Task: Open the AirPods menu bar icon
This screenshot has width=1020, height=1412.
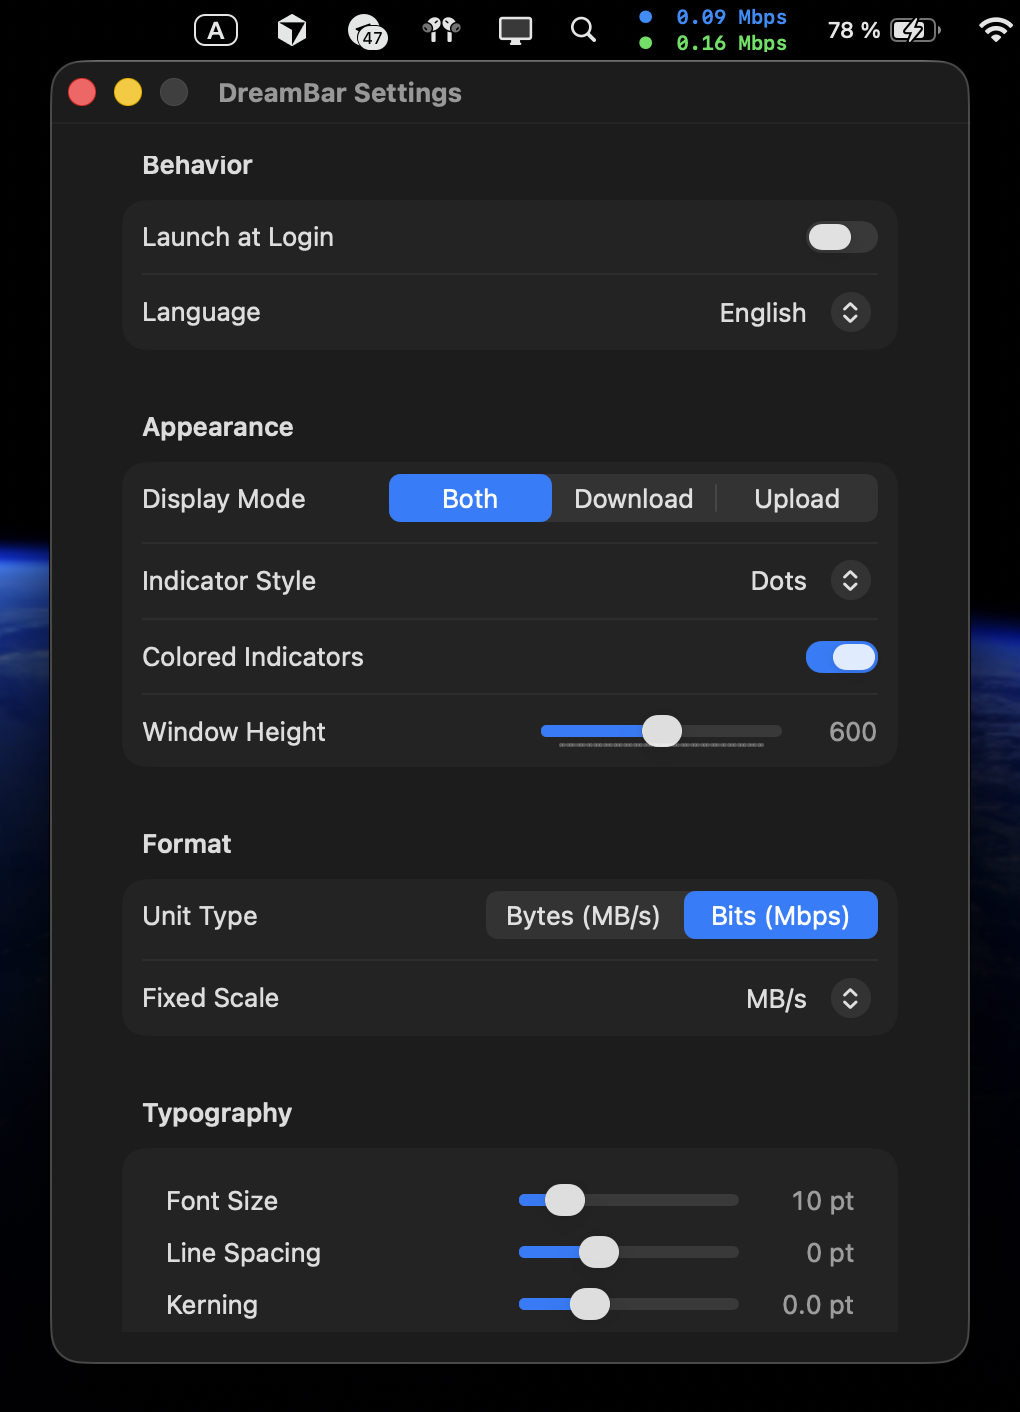Action: click(441, 30)
